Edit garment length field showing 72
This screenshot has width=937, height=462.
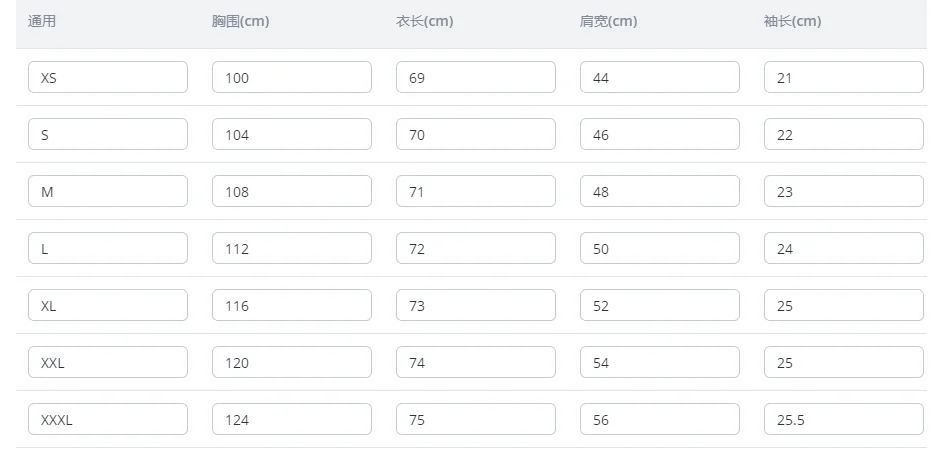point(475,249)
